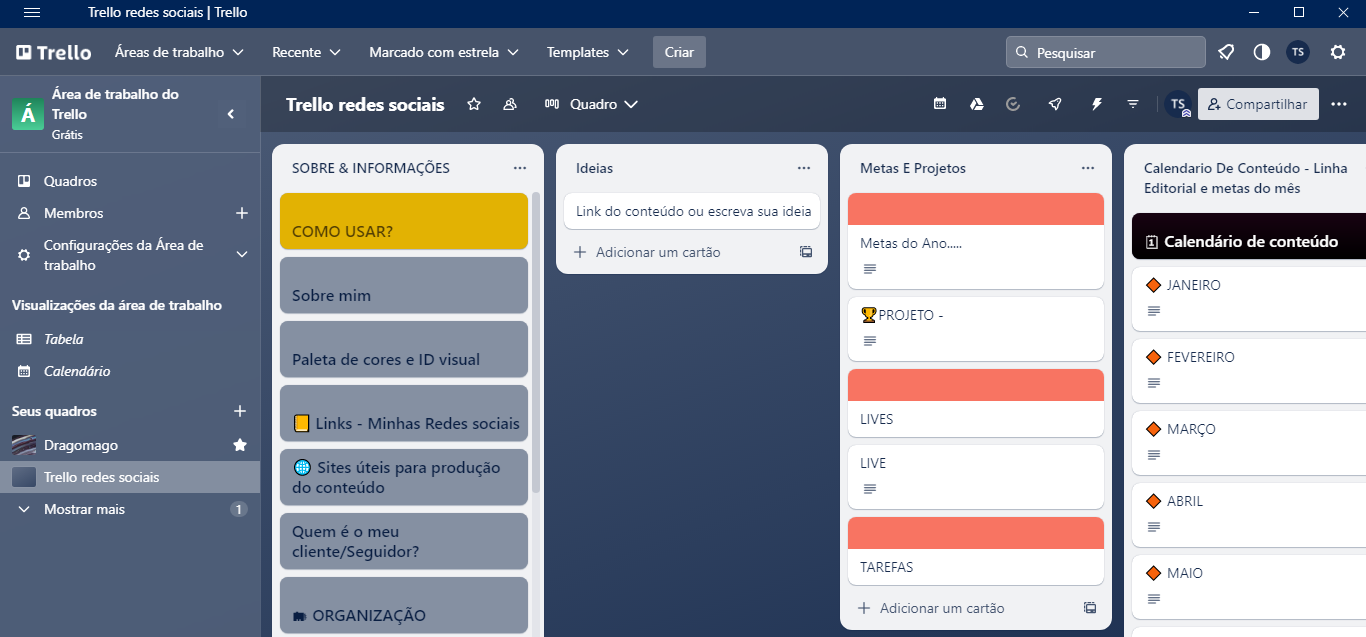This screenshot has width=1366, height=637.
Task: Open the notifications bell
Action: pyautogui.click(x=1226, y=52)
